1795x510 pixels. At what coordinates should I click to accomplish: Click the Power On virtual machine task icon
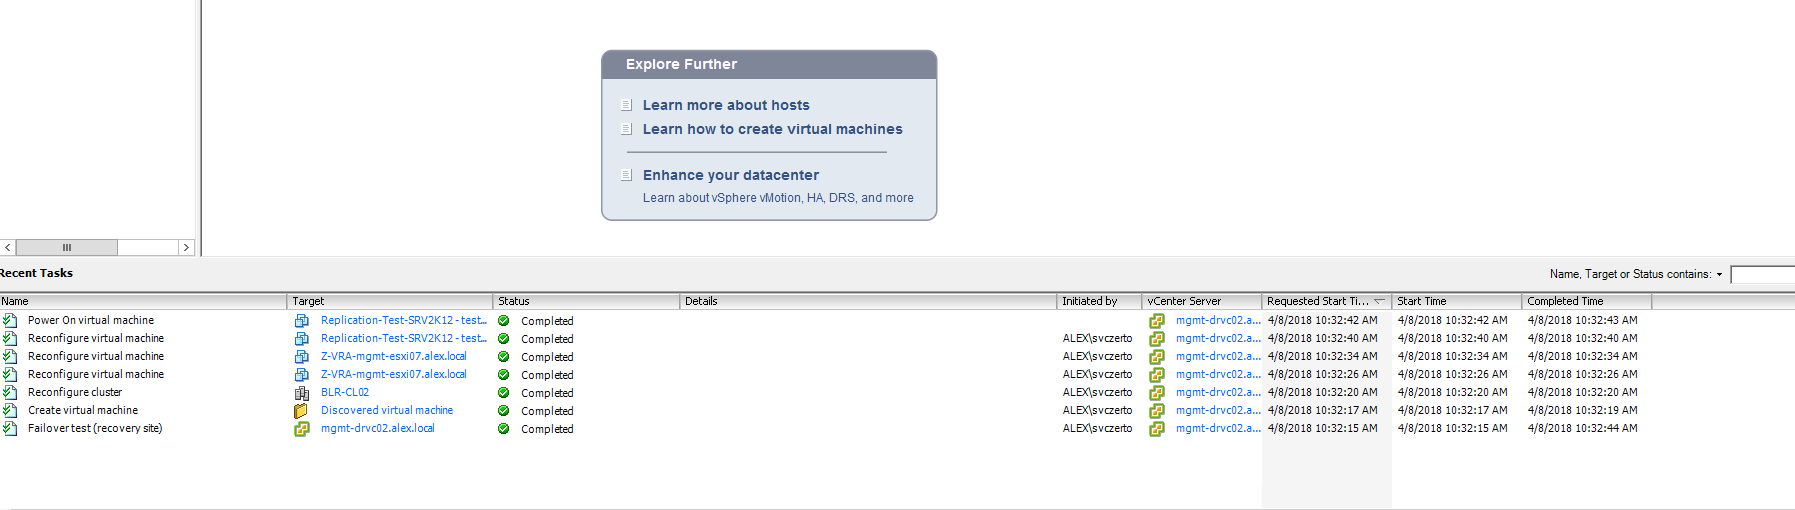10,320
